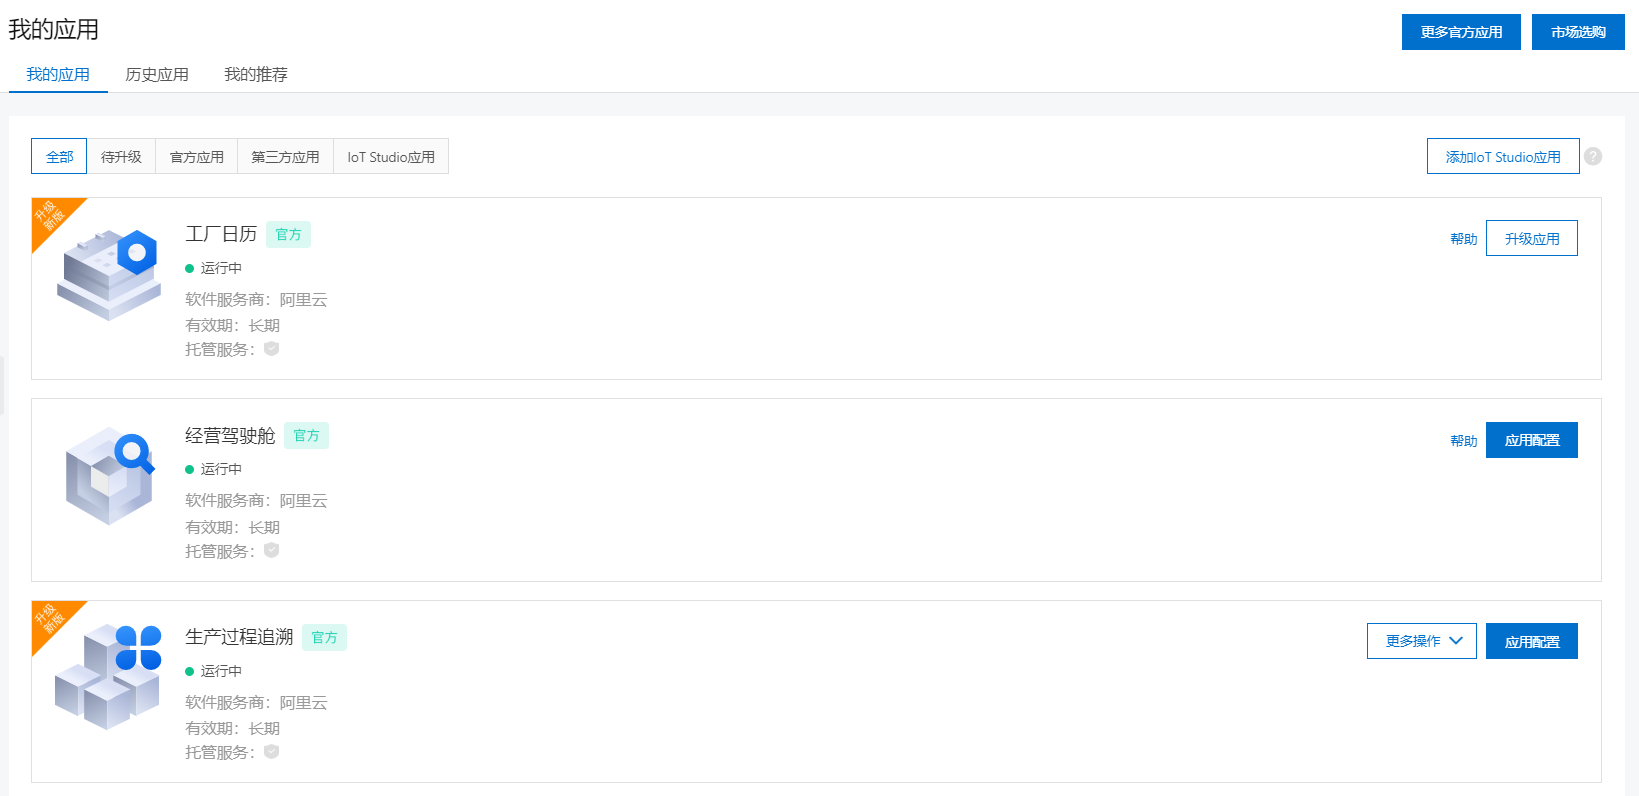Click the 生产过程追溯 cubes icon
1639x796 pixels.
109,677
